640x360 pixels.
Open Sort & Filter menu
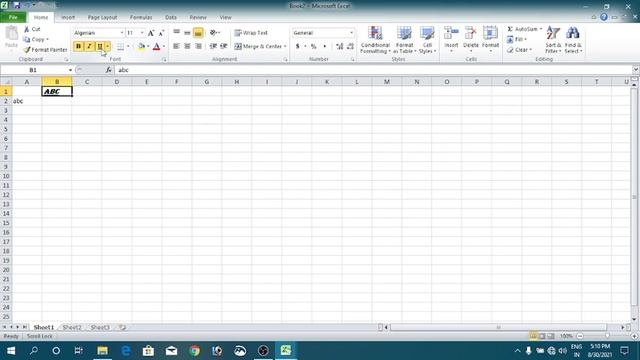553,40
